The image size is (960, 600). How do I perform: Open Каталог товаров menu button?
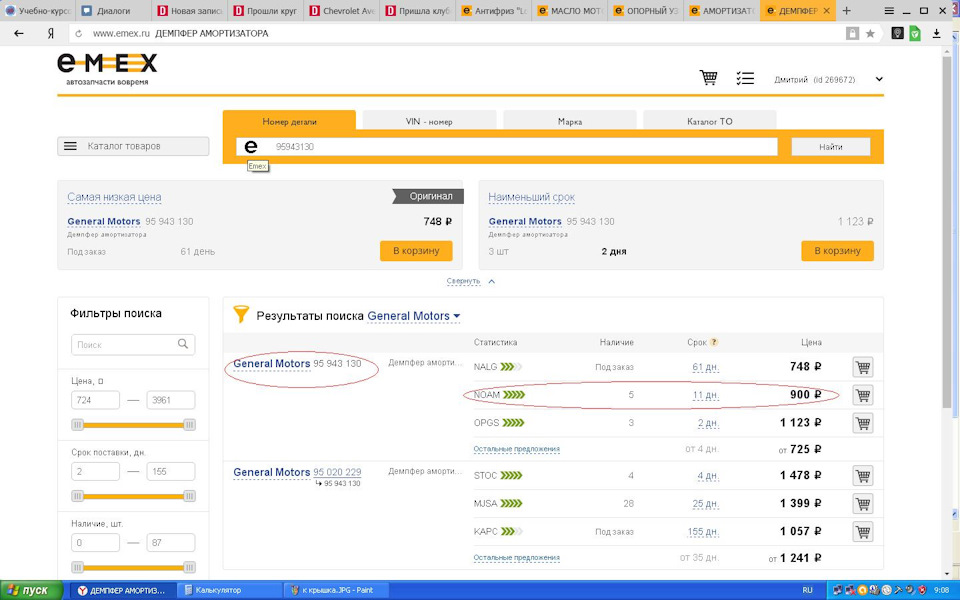[x=133, y=146]
